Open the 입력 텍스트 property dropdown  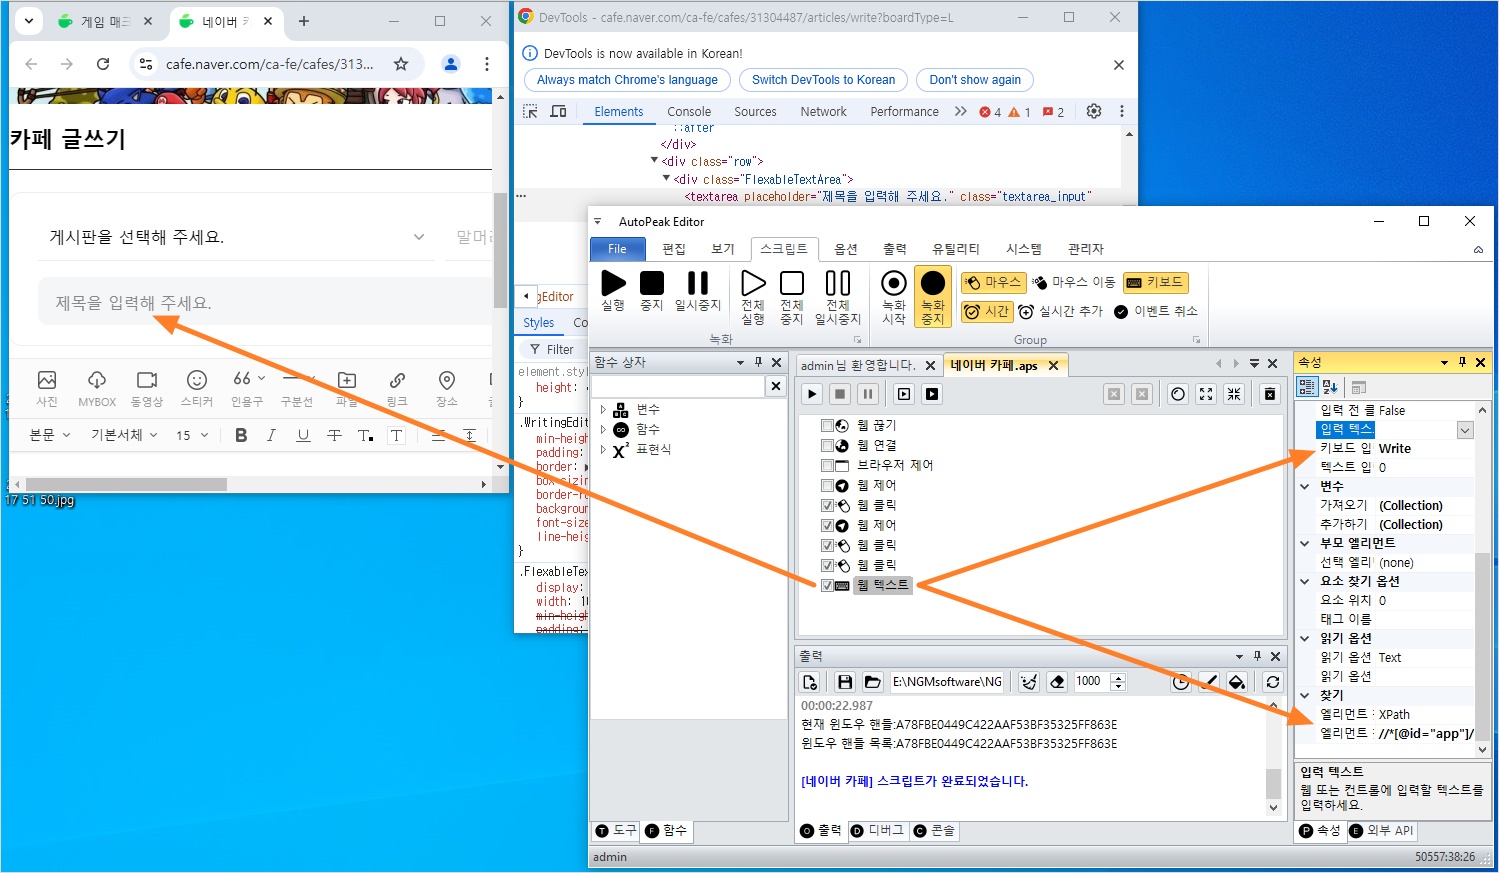click(x=1465, y=430)
